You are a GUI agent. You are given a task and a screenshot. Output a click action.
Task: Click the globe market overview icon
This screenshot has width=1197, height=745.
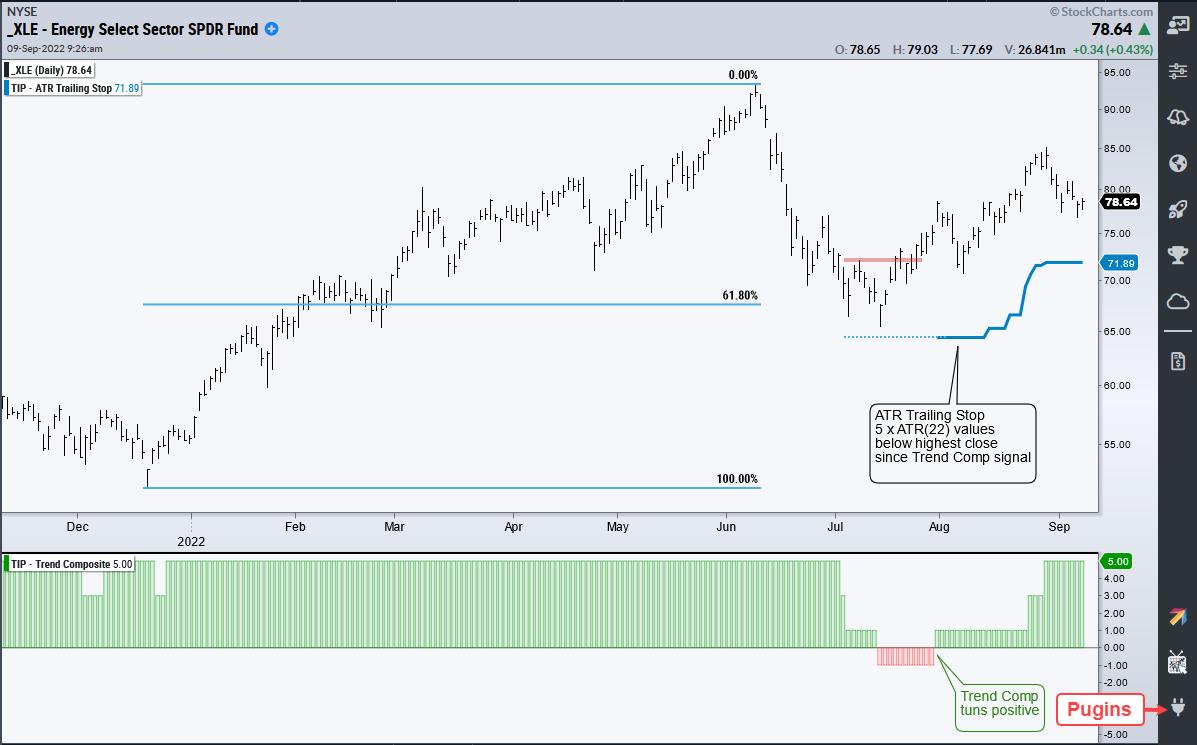1177,163
